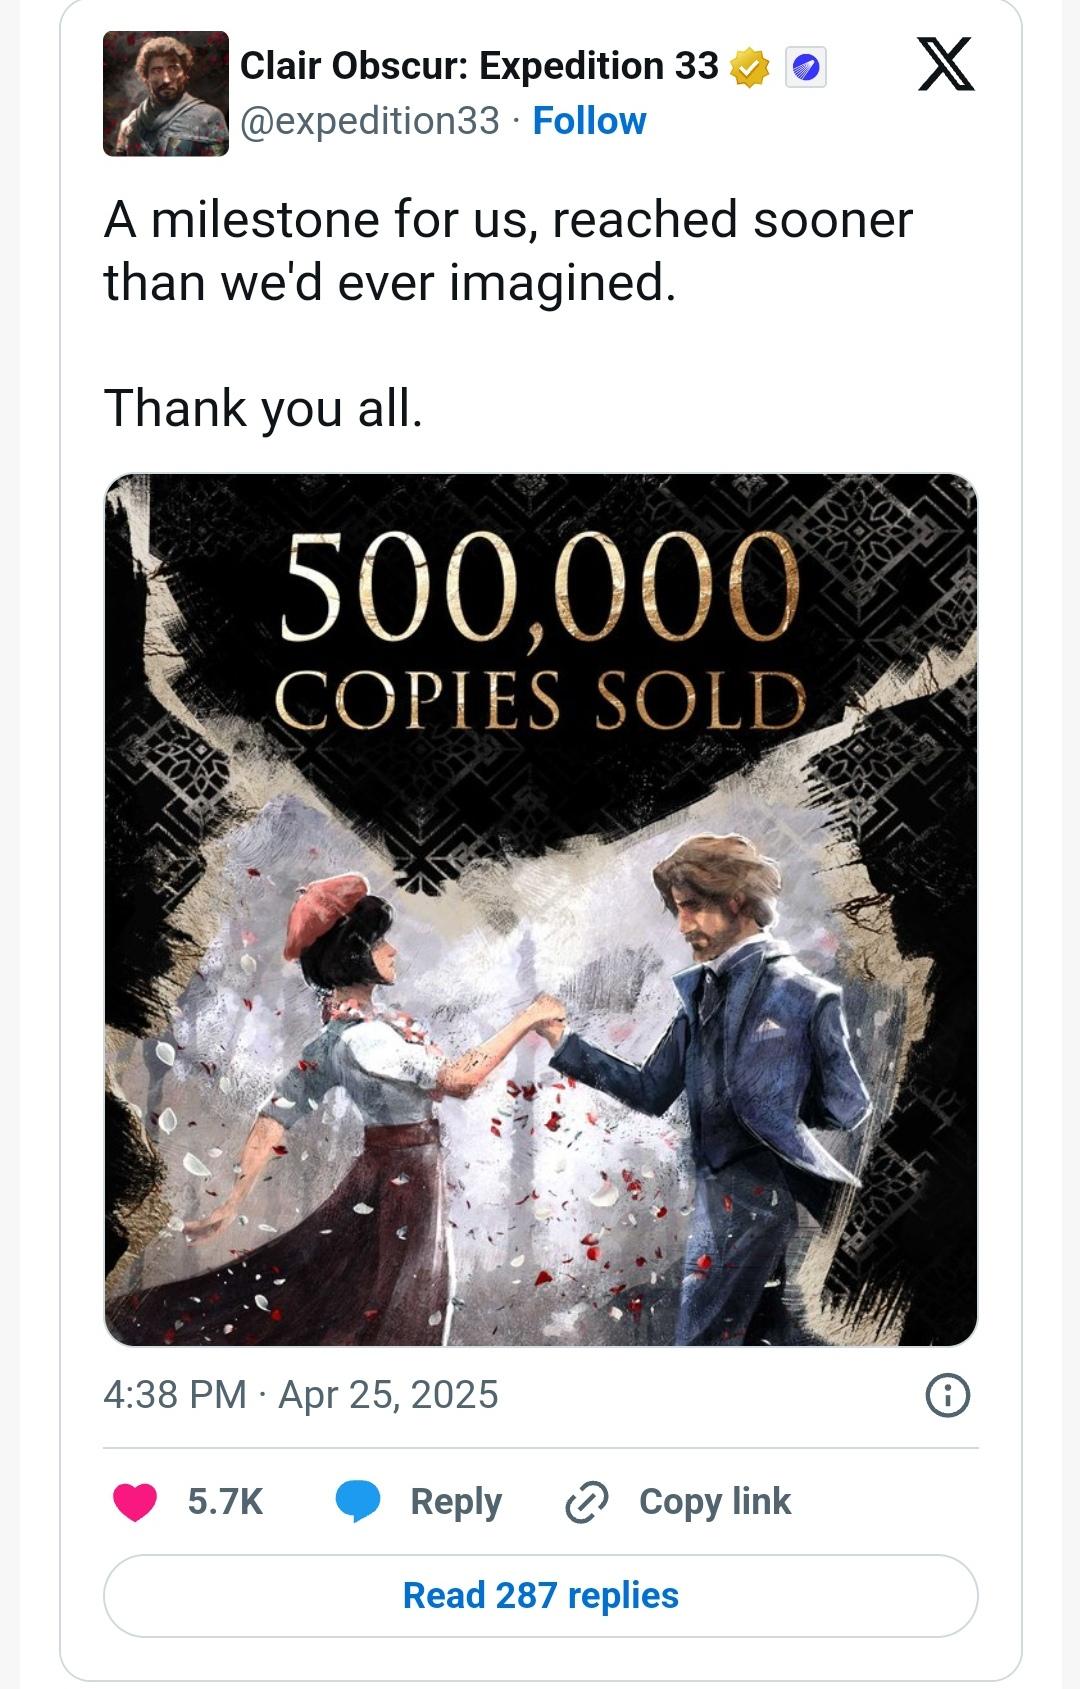Click the @expedition33 handle

369,121
